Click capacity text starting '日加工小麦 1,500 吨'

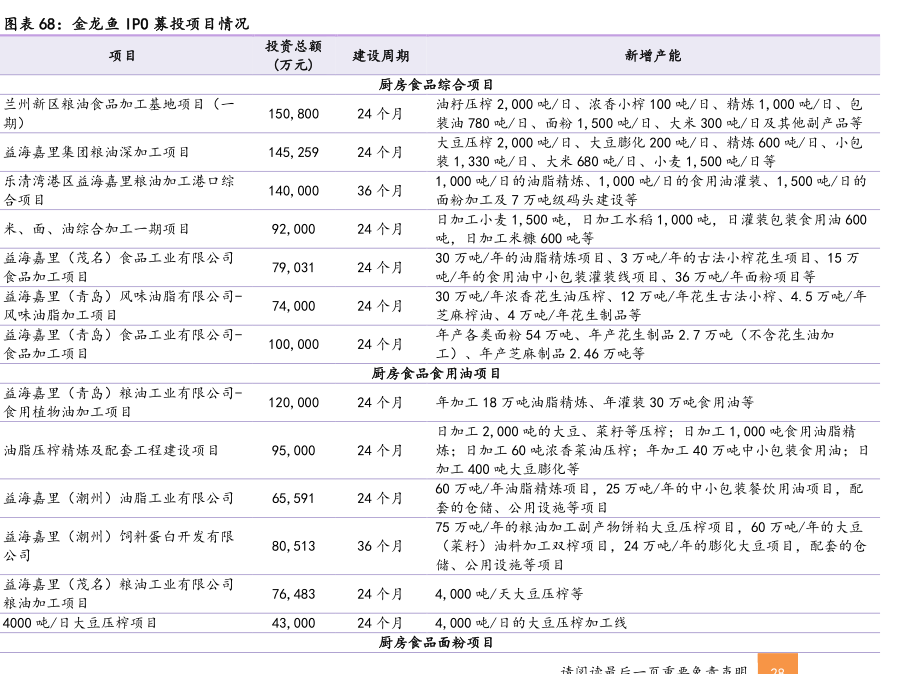[651, 229]
